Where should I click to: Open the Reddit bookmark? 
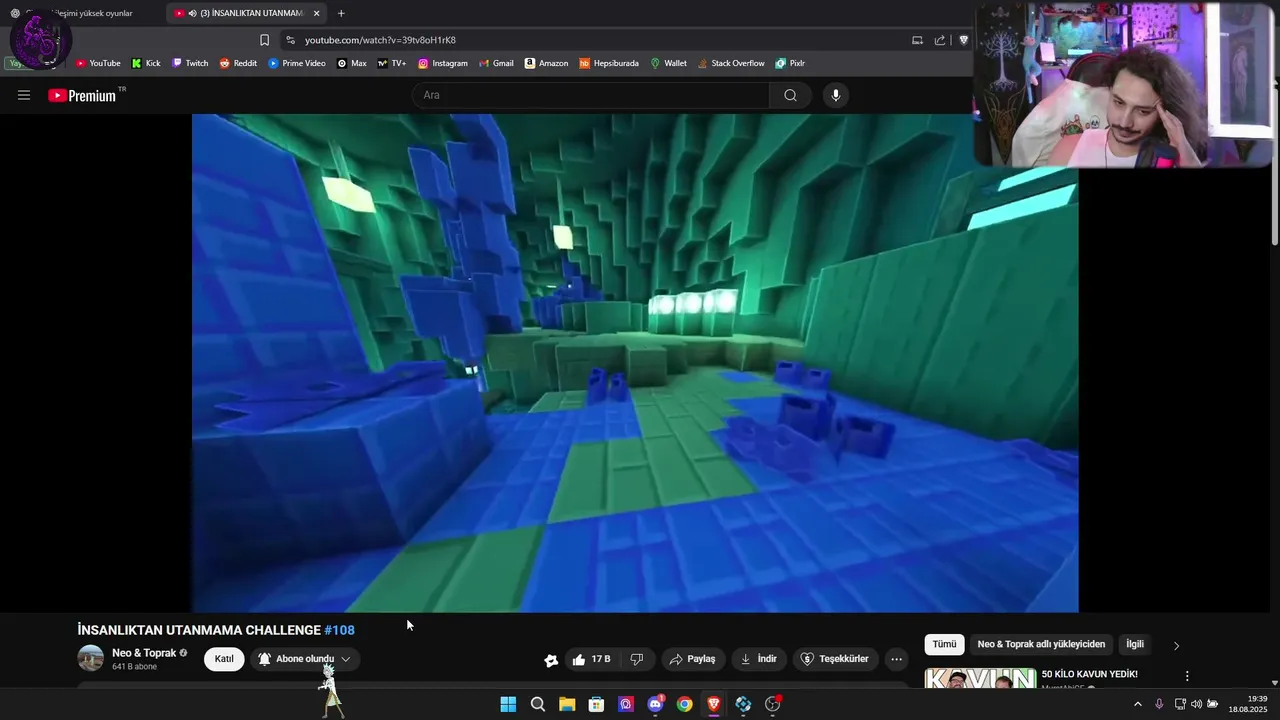[x=238, y=63]
